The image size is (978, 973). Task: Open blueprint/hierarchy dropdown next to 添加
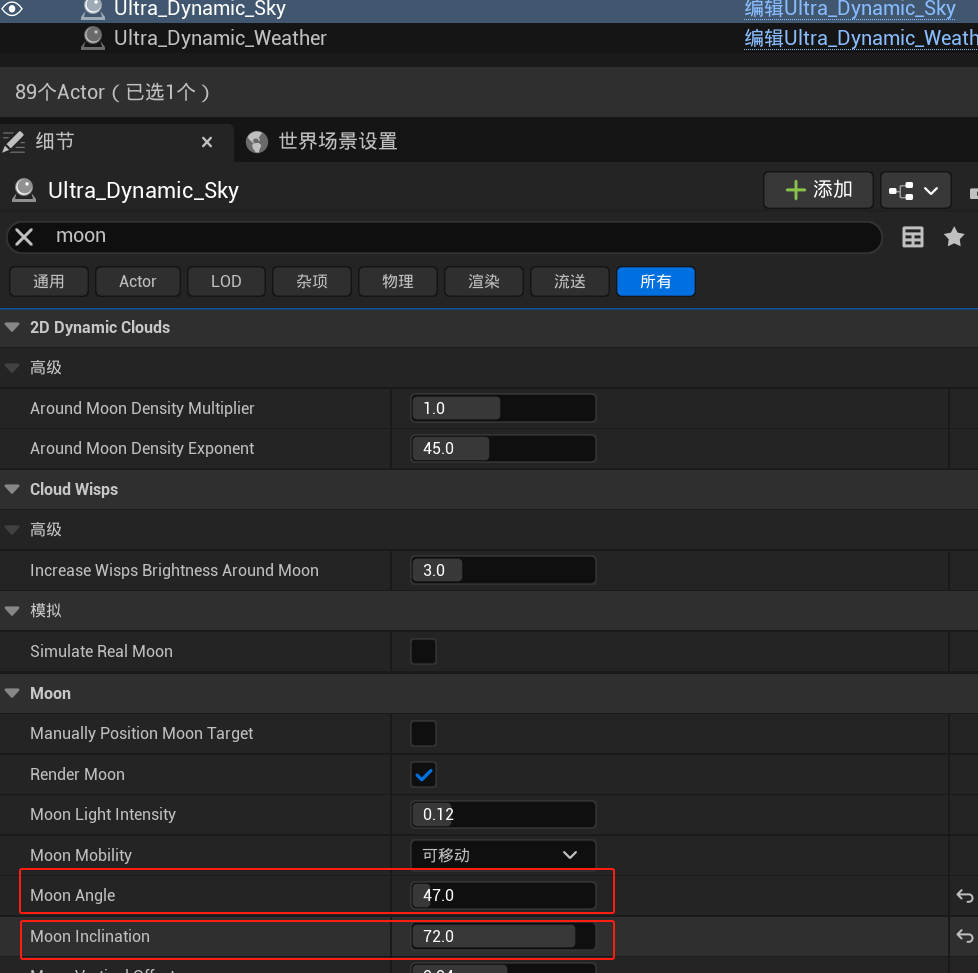916,190
